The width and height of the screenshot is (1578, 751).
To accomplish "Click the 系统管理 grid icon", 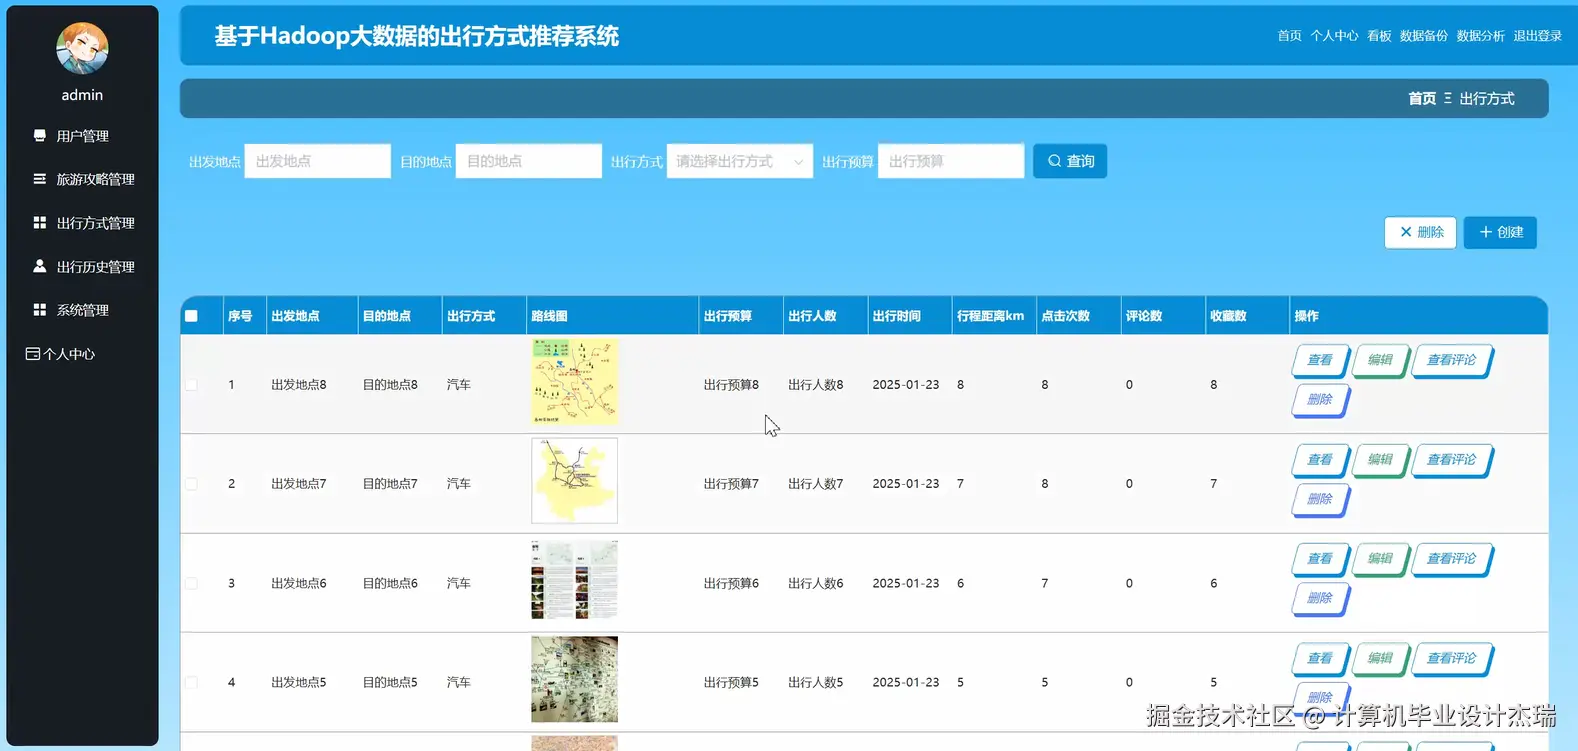I will [x=40, y=310].
